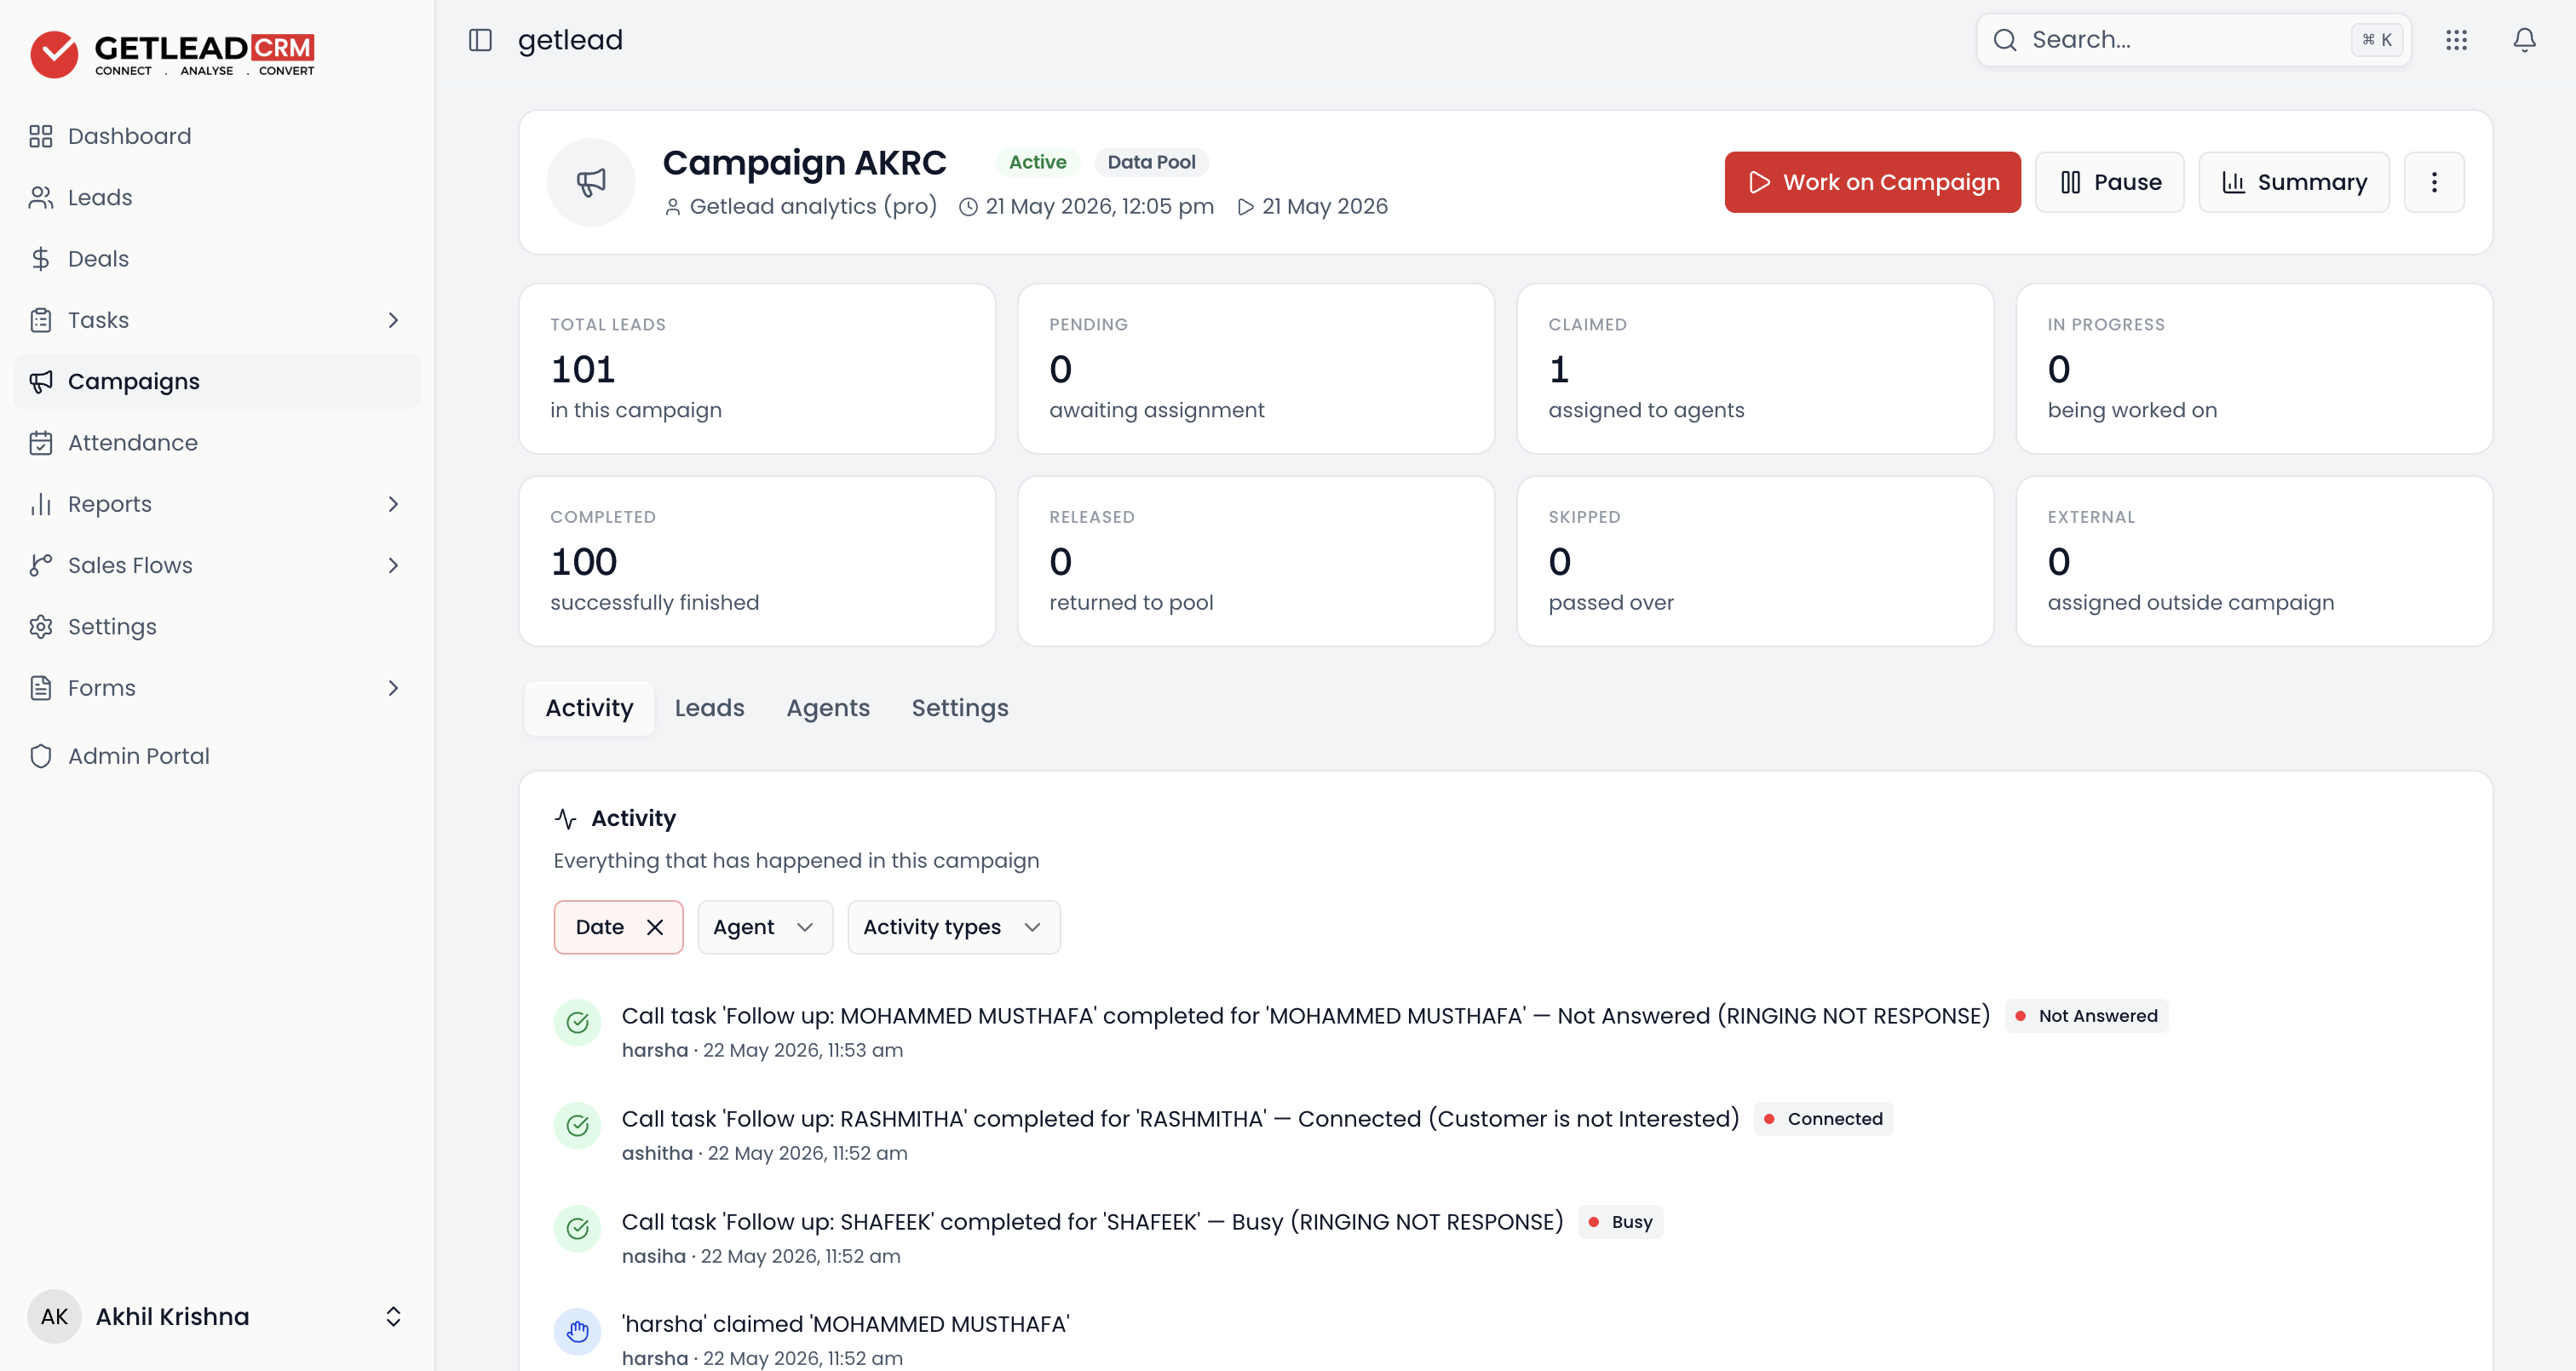Click the campaign megaphone avatar icon

point(591,182)
